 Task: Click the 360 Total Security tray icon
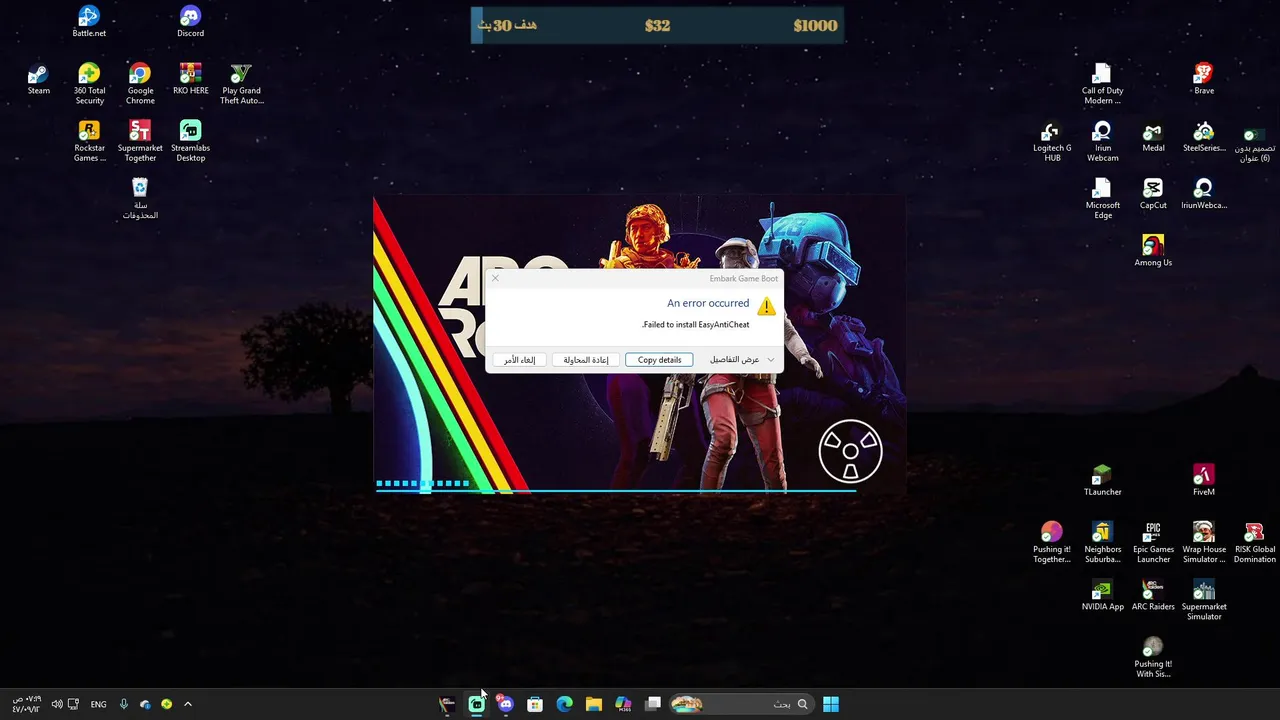click(x=166, y=704)
